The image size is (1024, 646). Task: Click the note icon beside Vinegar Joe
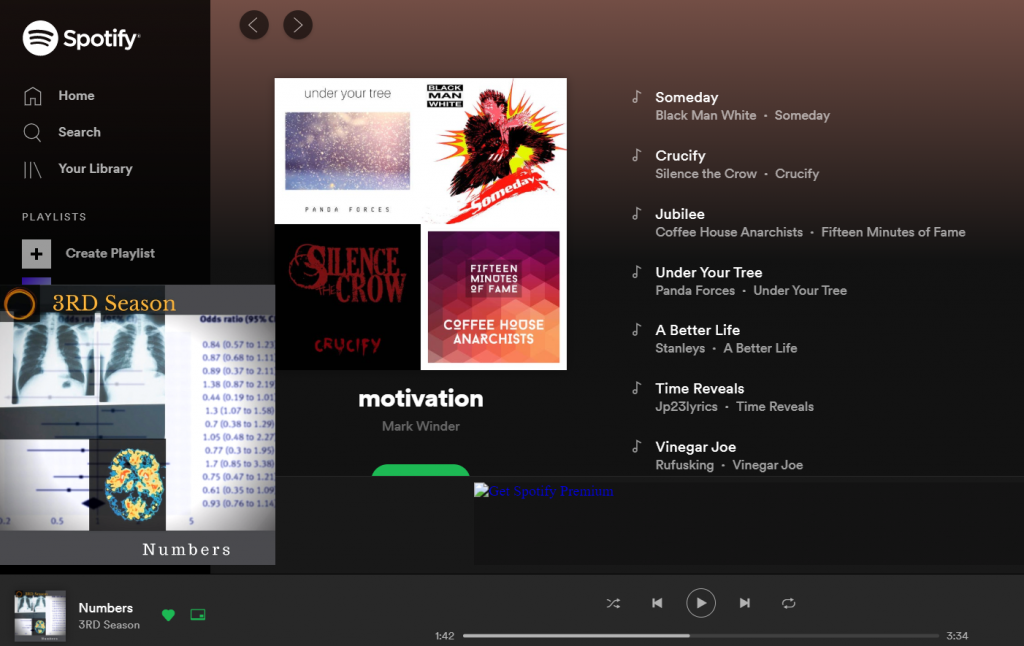coord(637,446)
